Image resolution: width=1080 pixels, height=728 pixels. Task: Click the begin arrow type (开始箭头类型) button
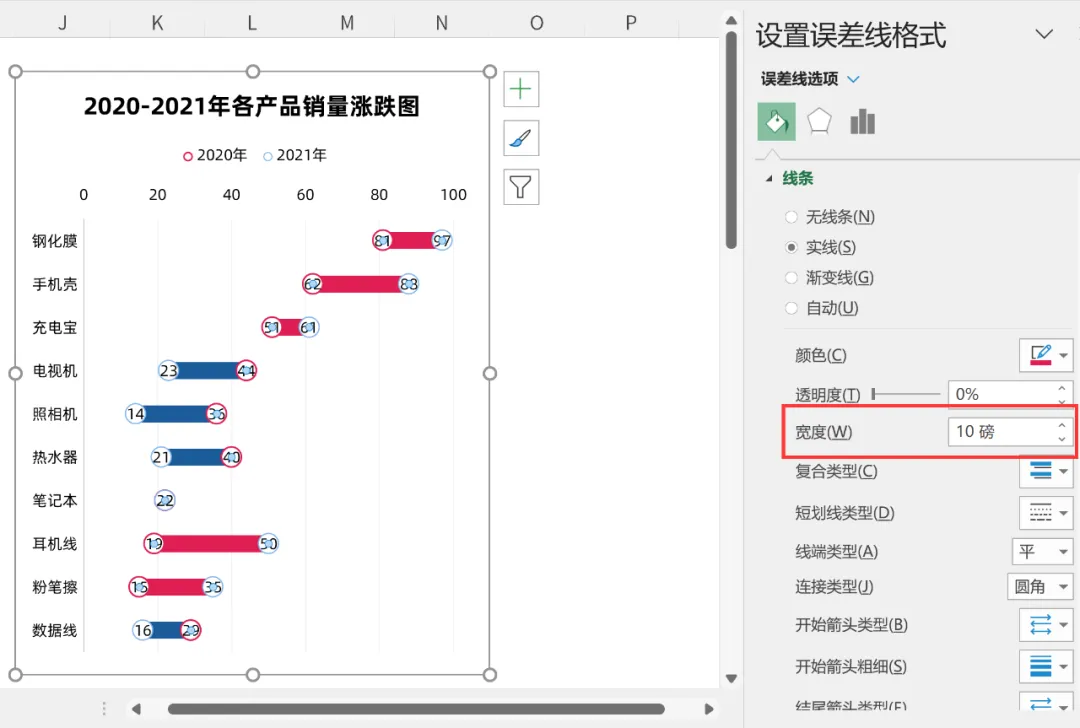(1045, 625)
